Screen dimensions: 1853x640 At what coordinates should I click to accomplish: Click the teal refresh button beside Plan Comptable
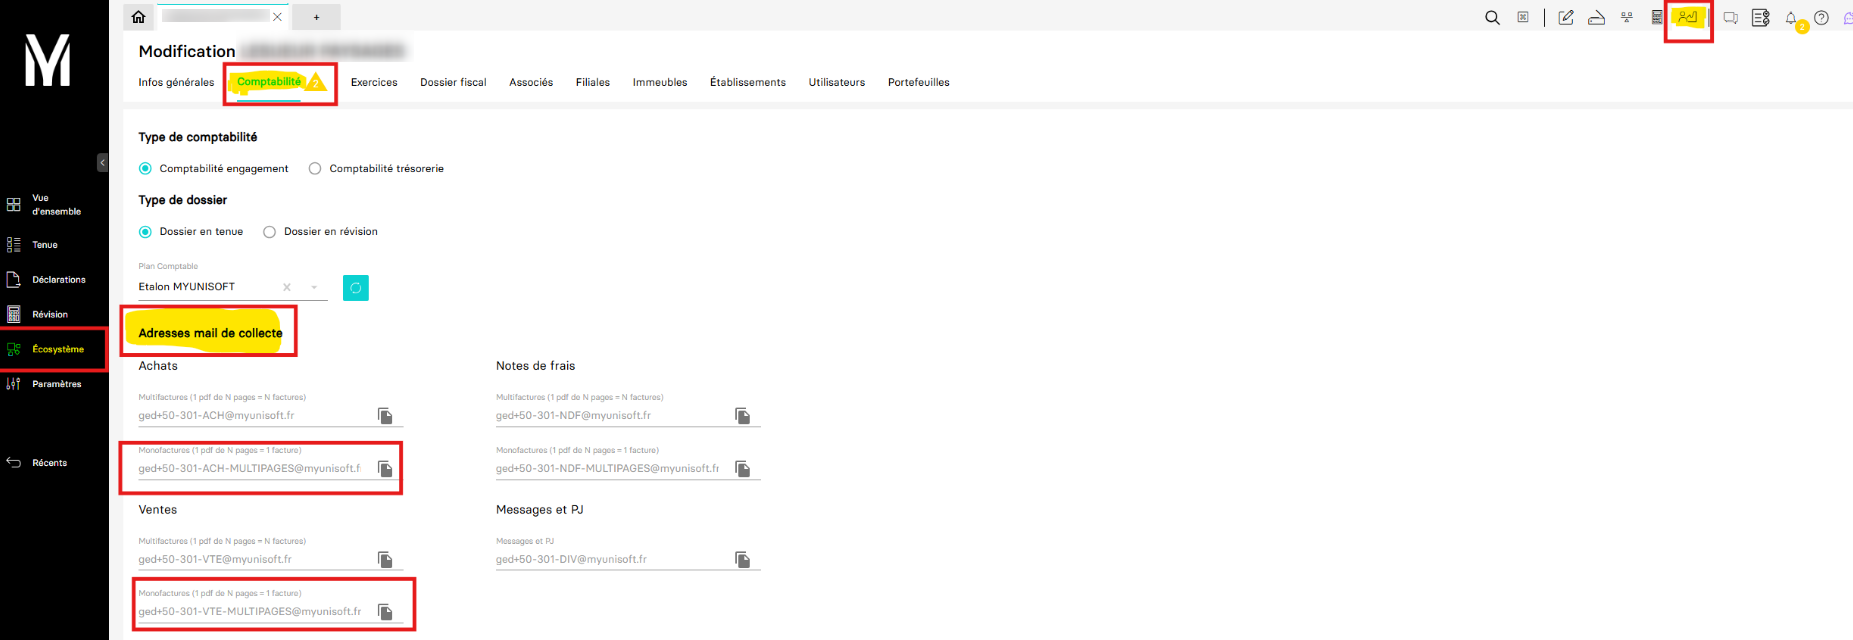click(356, 288)
